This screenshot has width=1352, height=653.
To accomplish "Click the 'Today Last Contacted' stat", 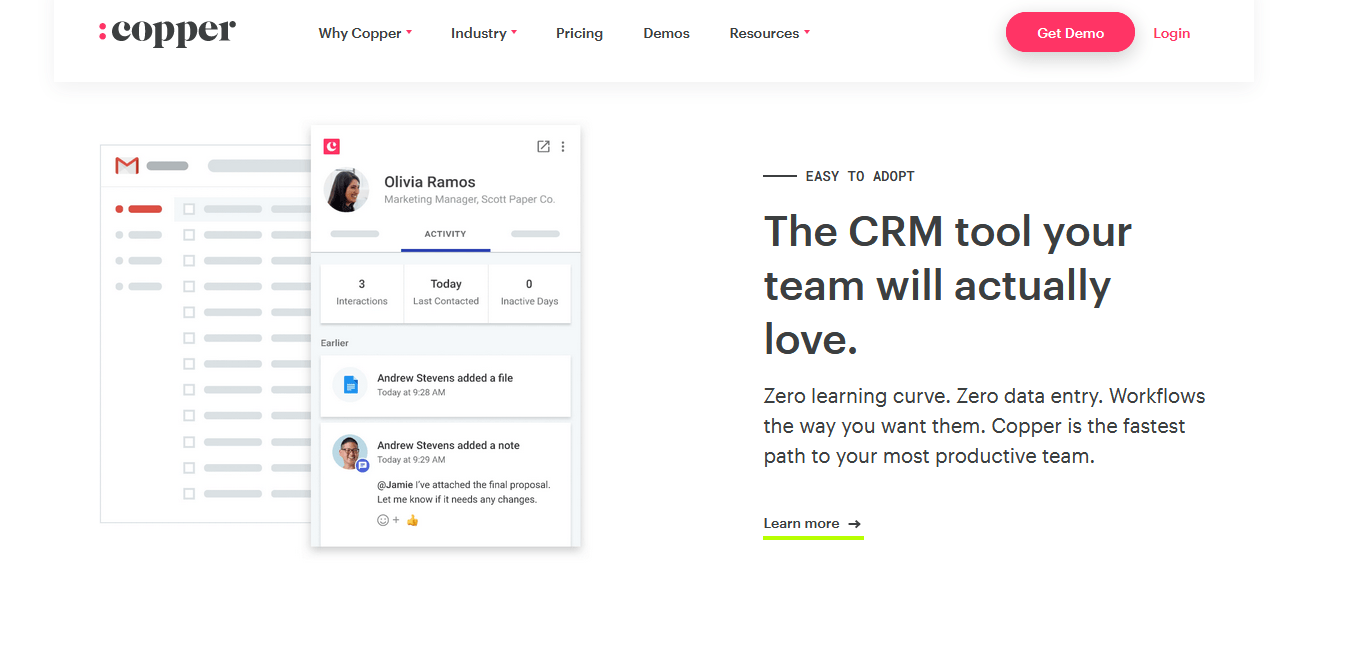I will (x=446, y=292).
